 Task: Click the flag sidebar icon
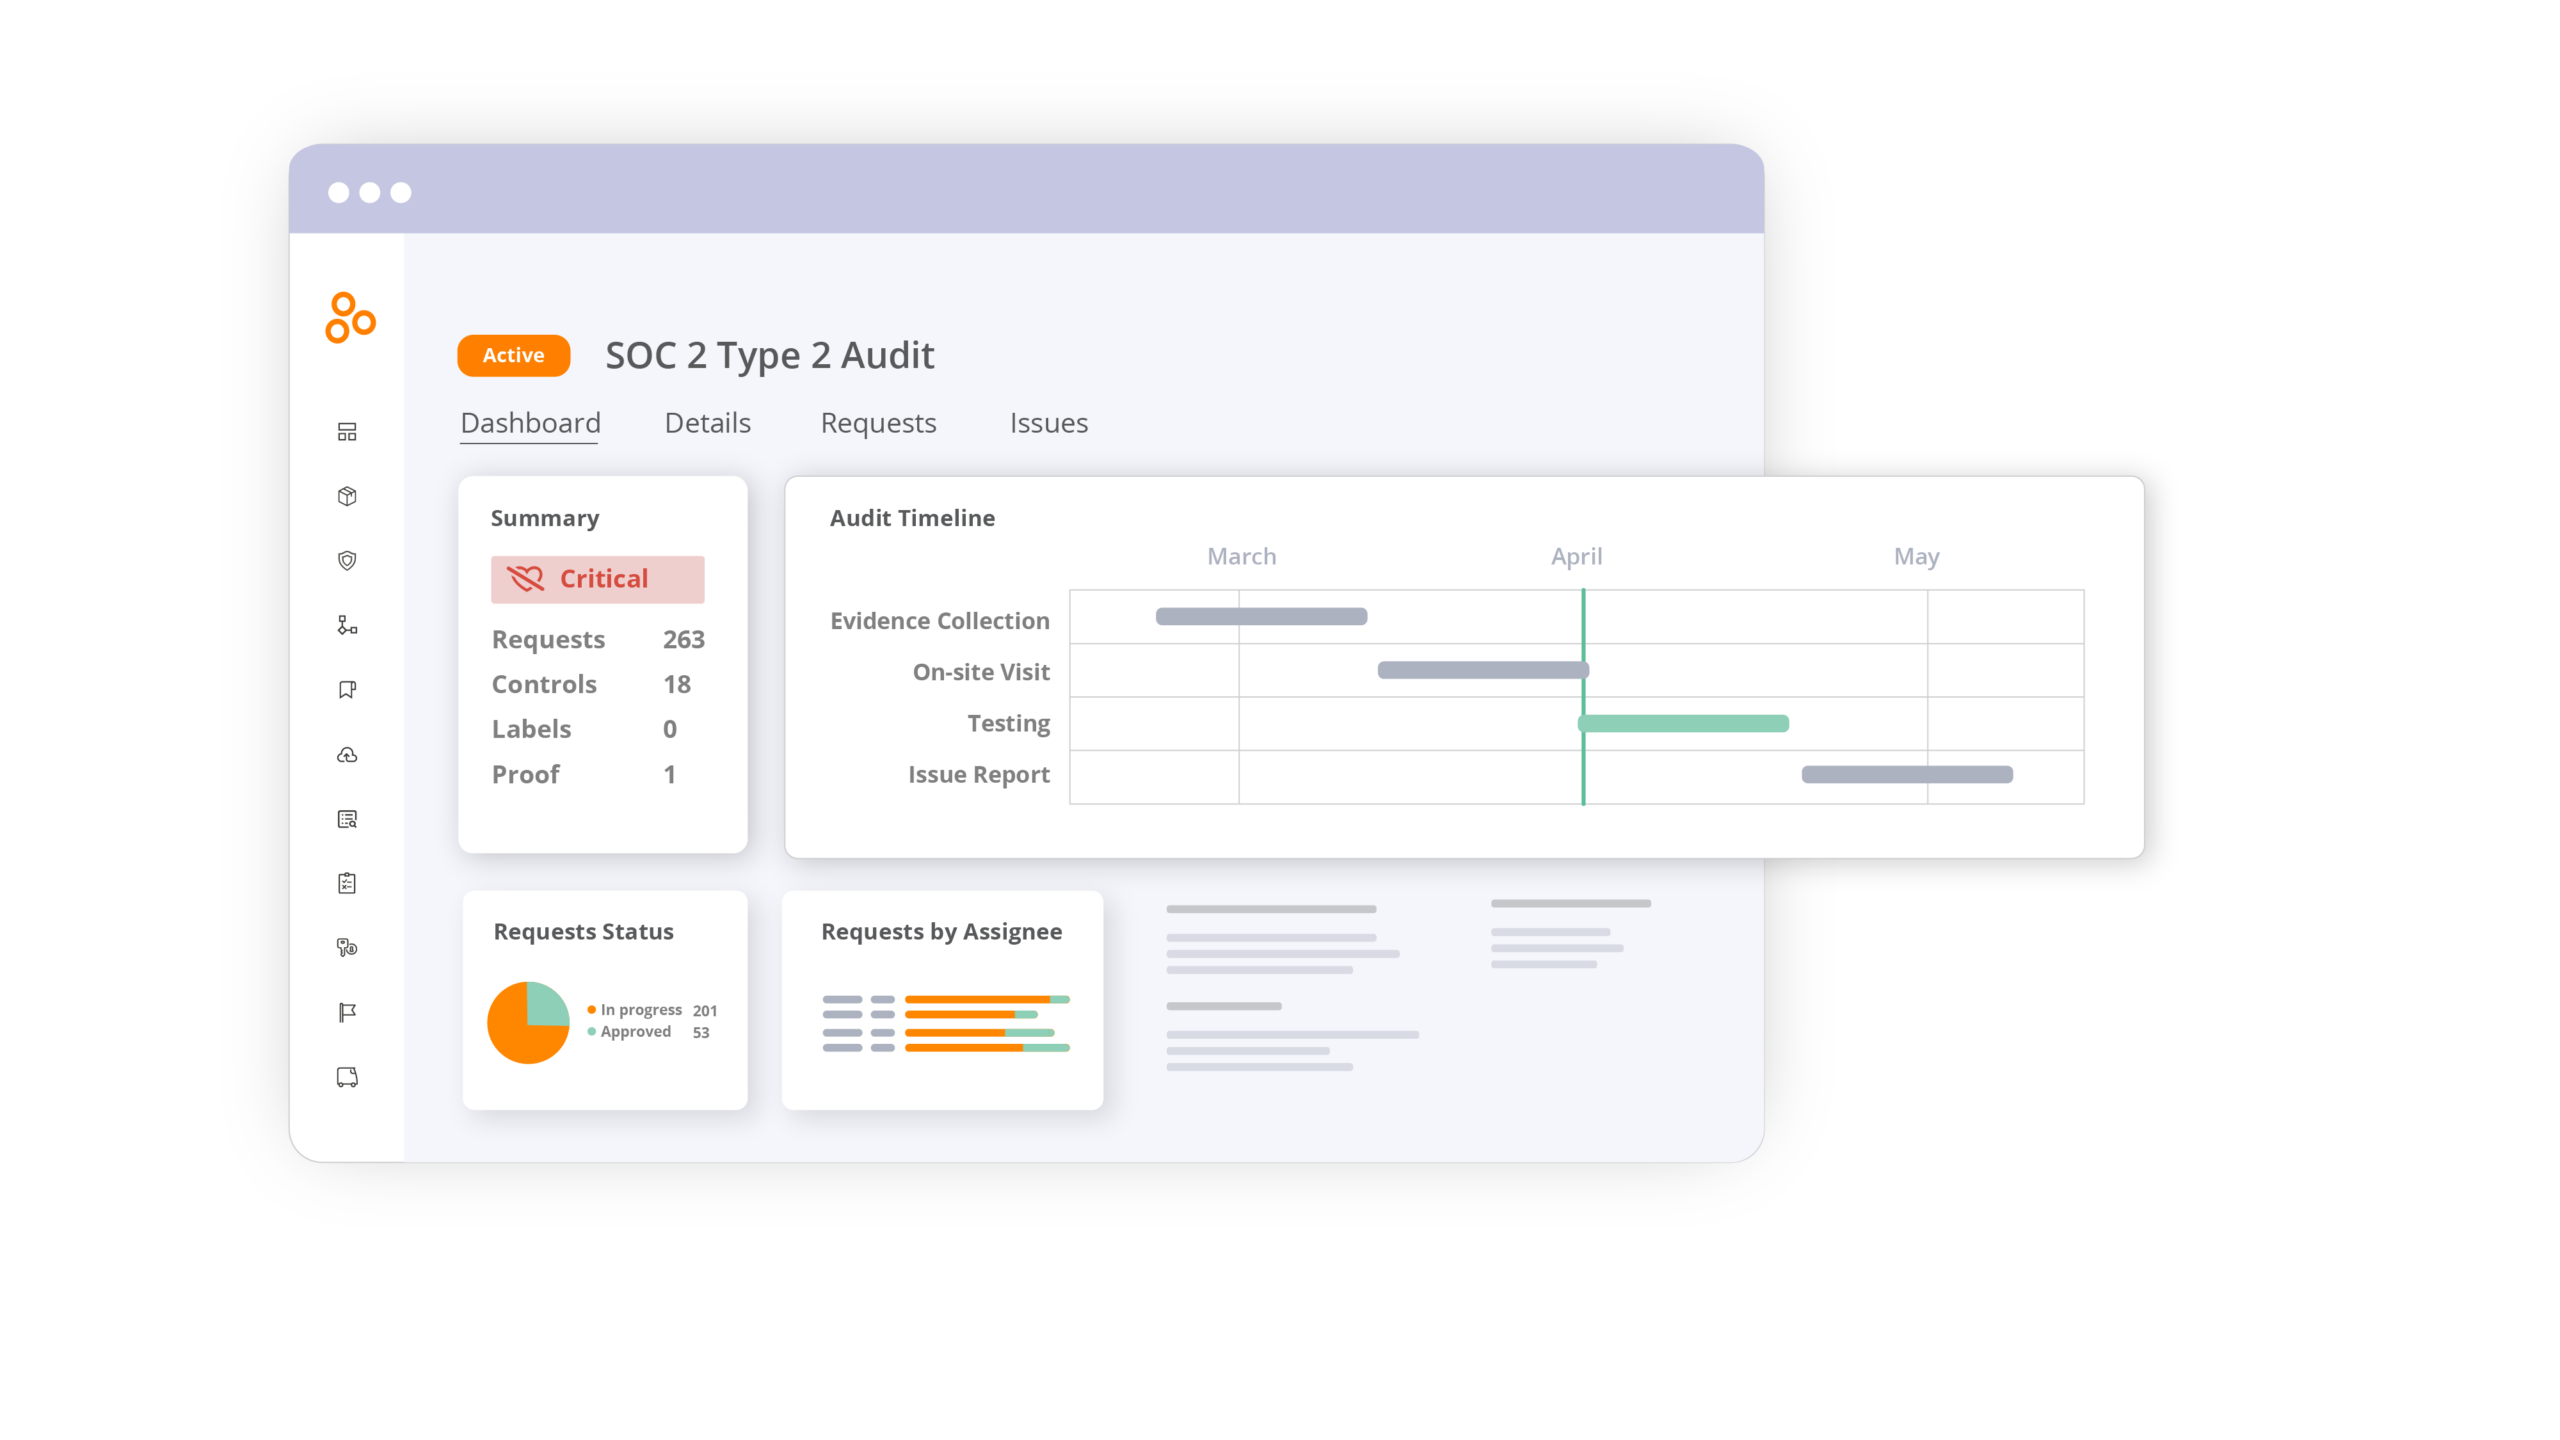(x=347, y=1013)
